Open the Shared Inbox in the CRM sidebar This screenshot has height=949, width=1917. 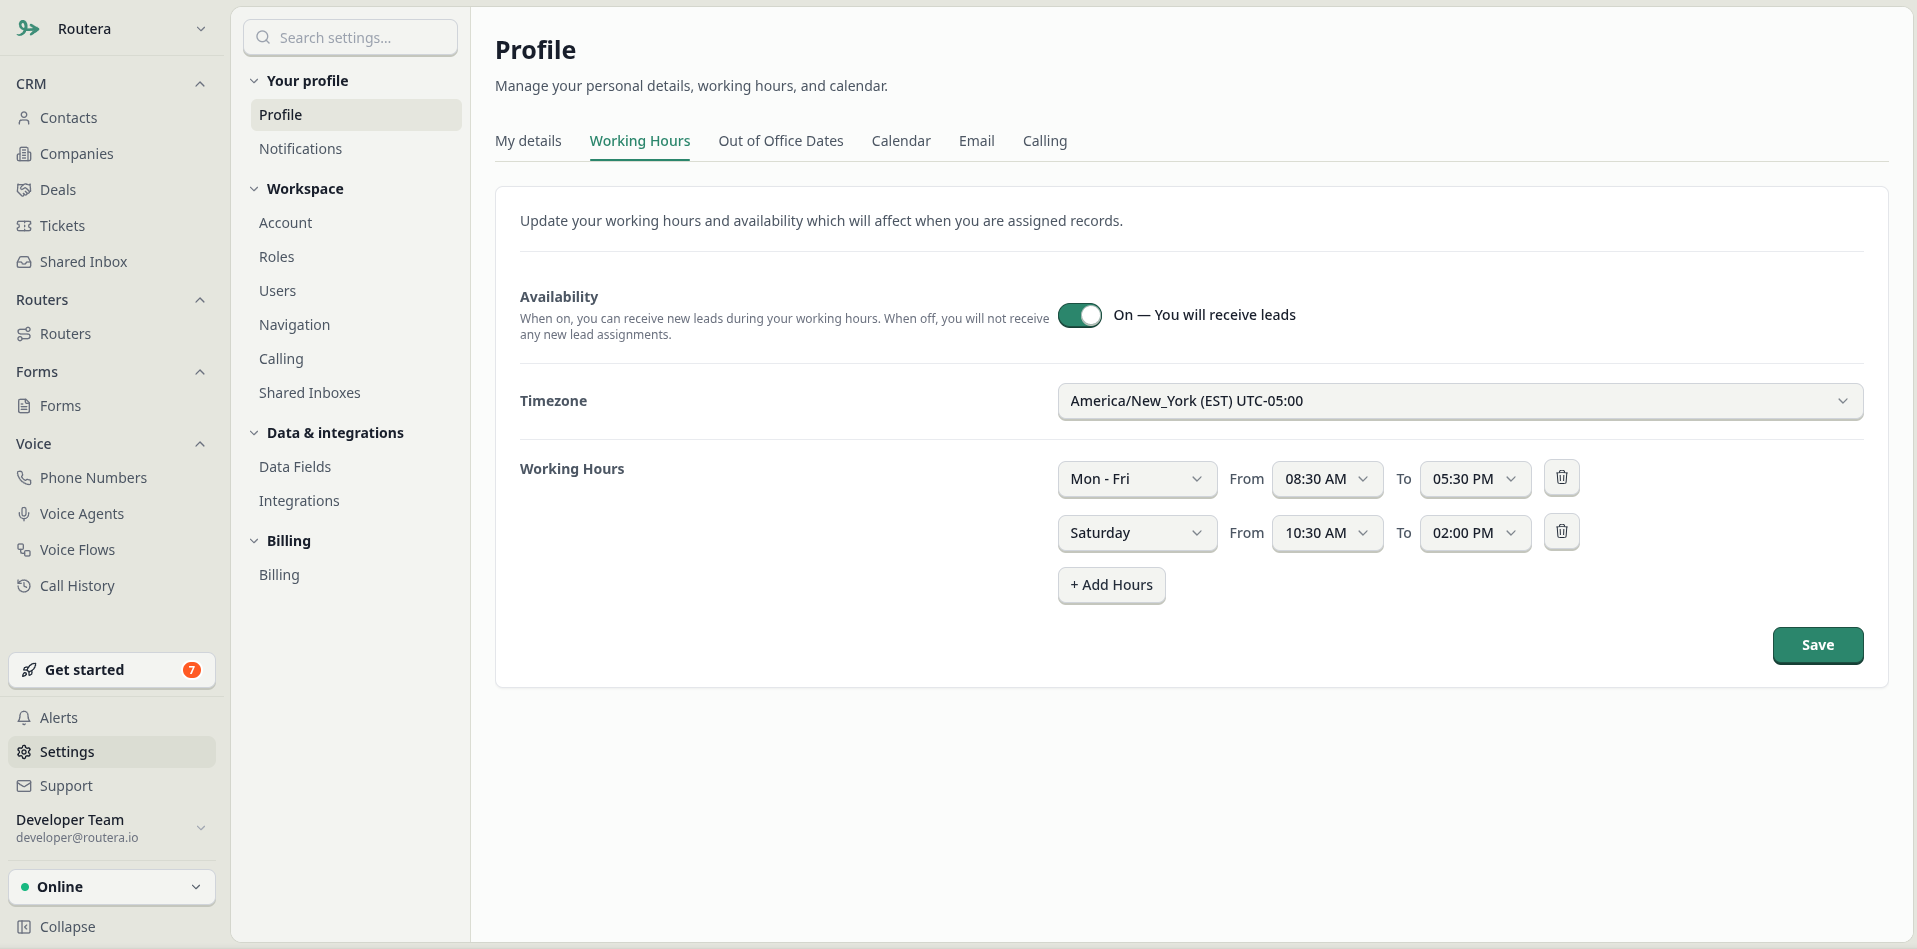click(x=111, y=262)
